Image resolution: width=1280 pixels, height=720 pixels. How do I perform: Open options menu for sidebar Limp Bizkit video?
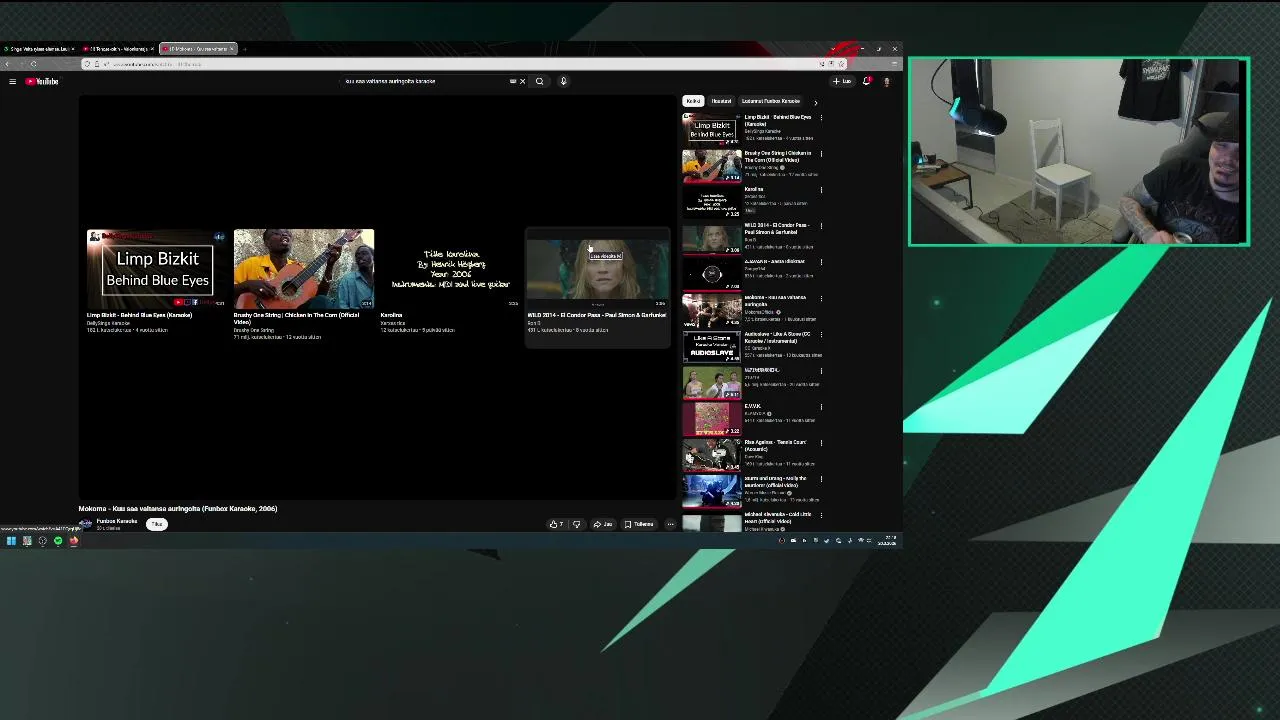821,118
